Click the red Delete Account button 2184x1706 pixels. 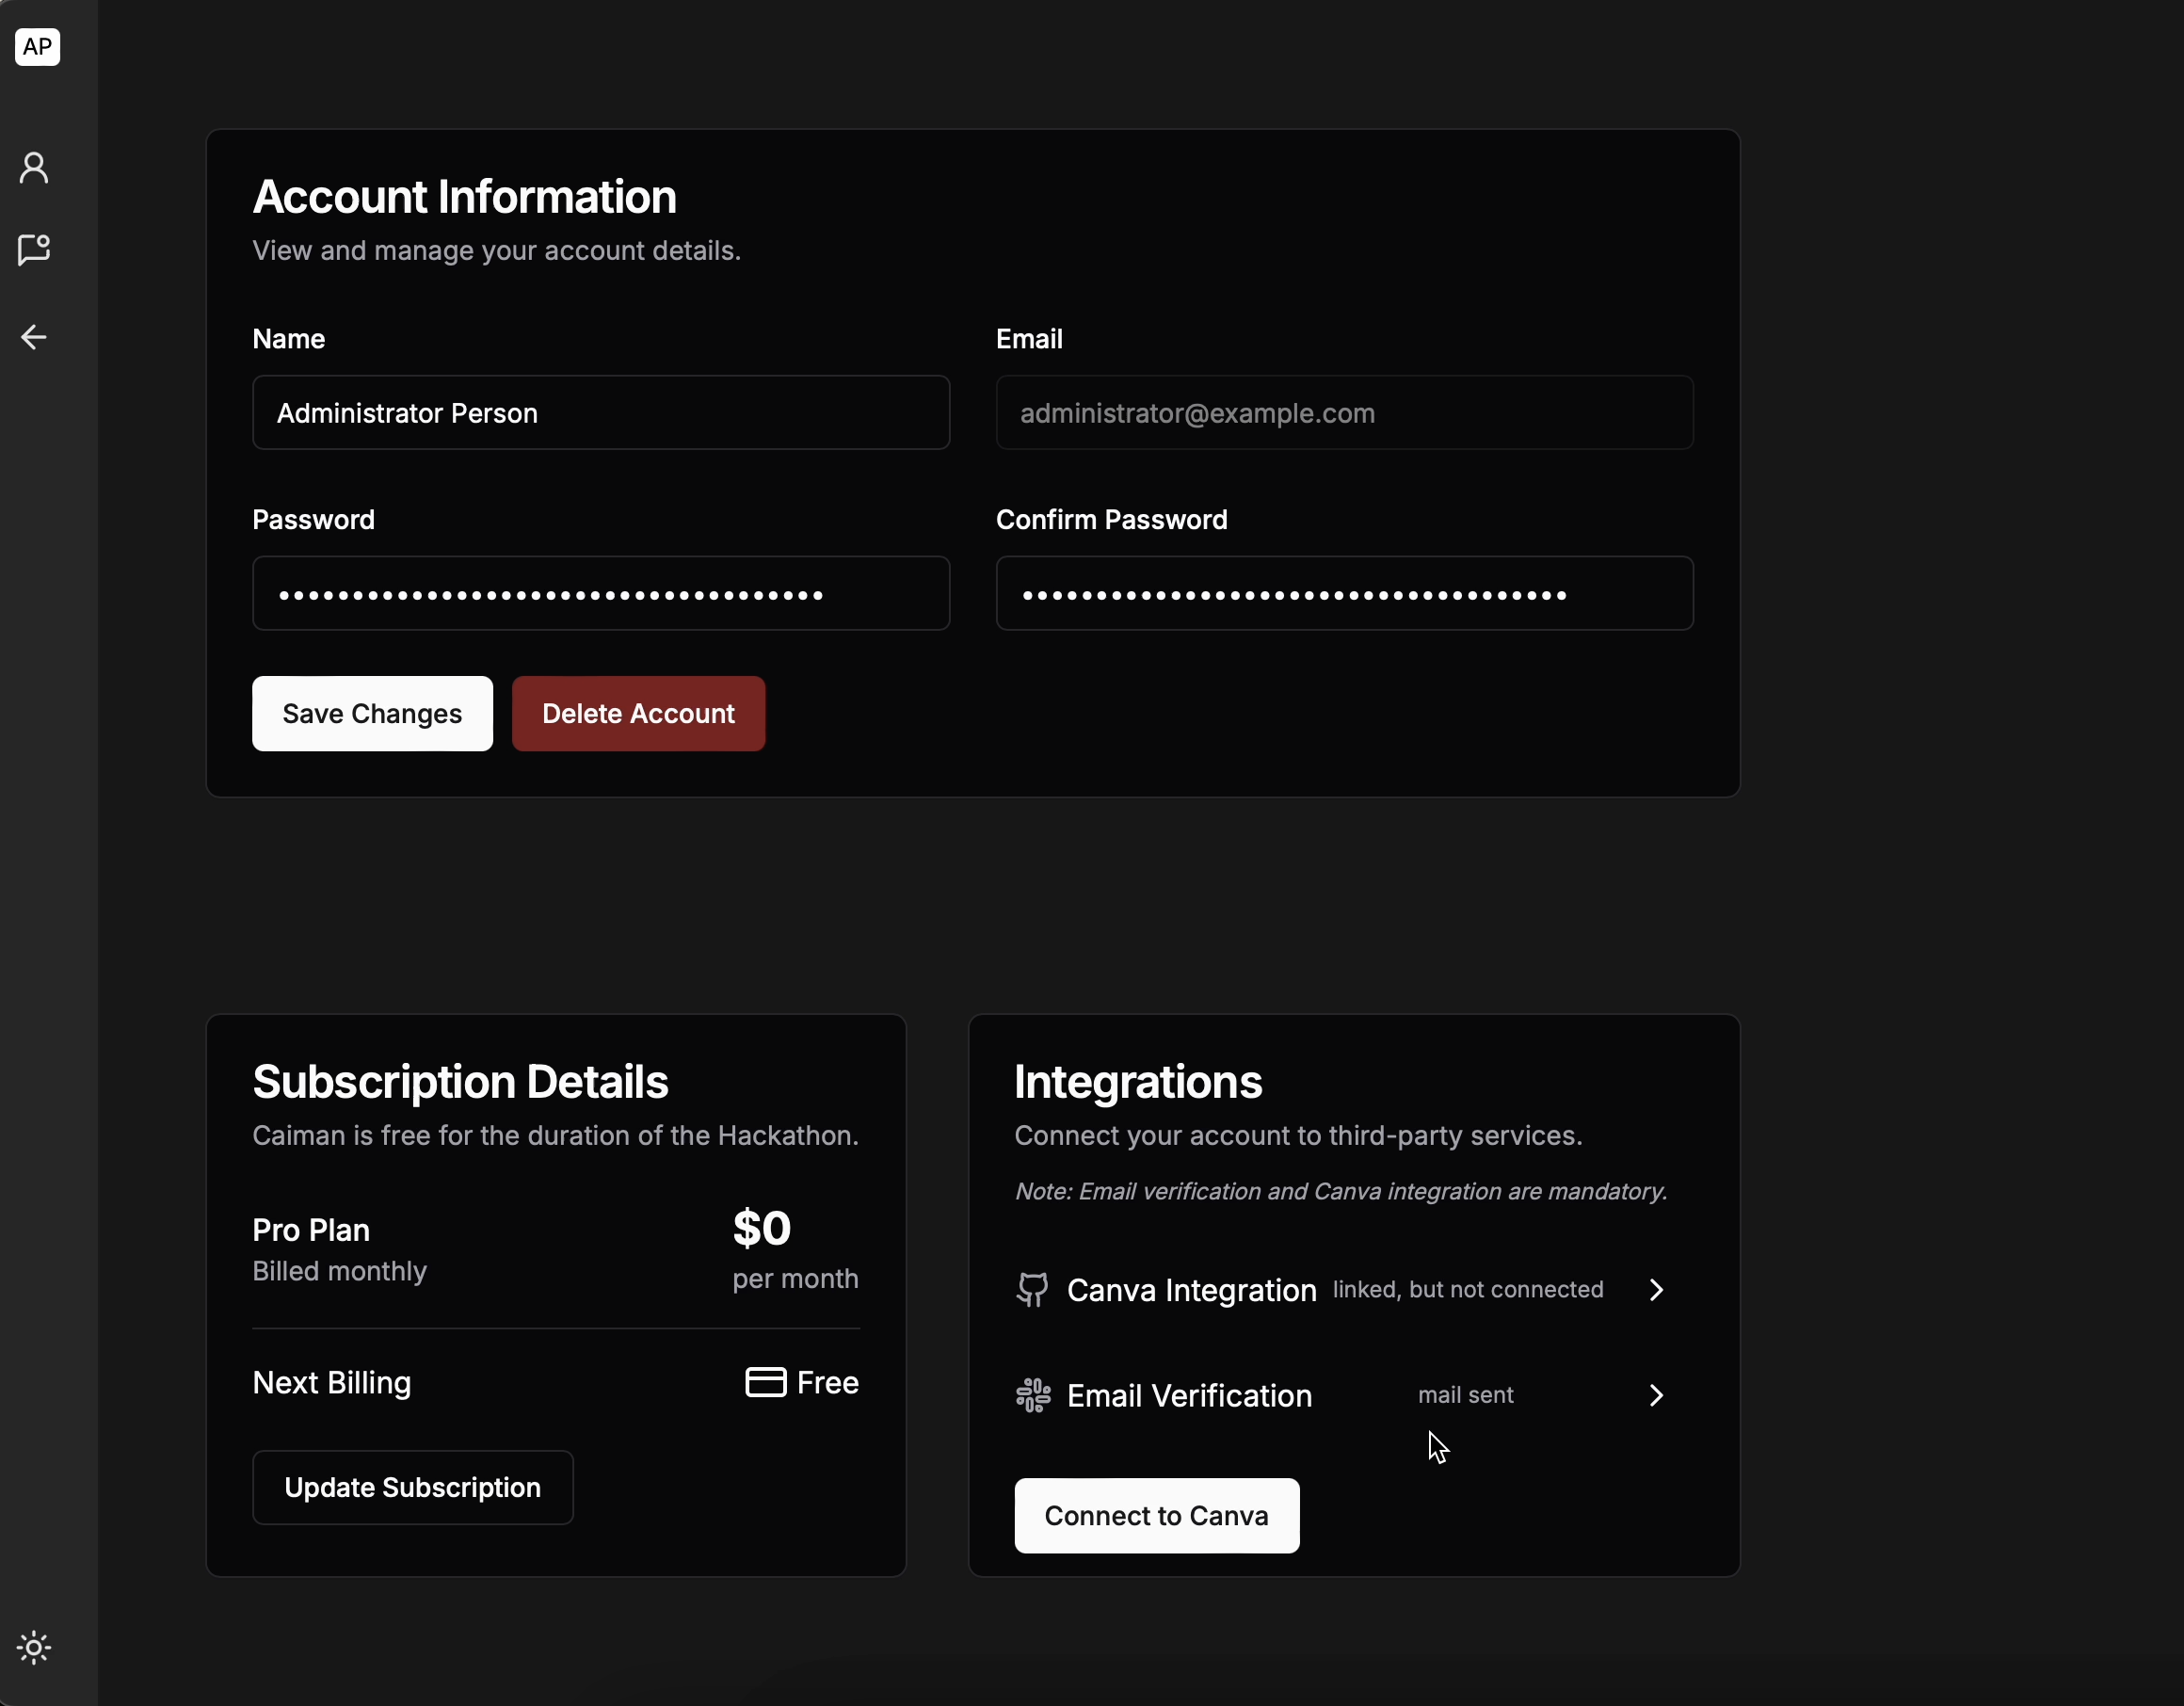click(638, 714)
